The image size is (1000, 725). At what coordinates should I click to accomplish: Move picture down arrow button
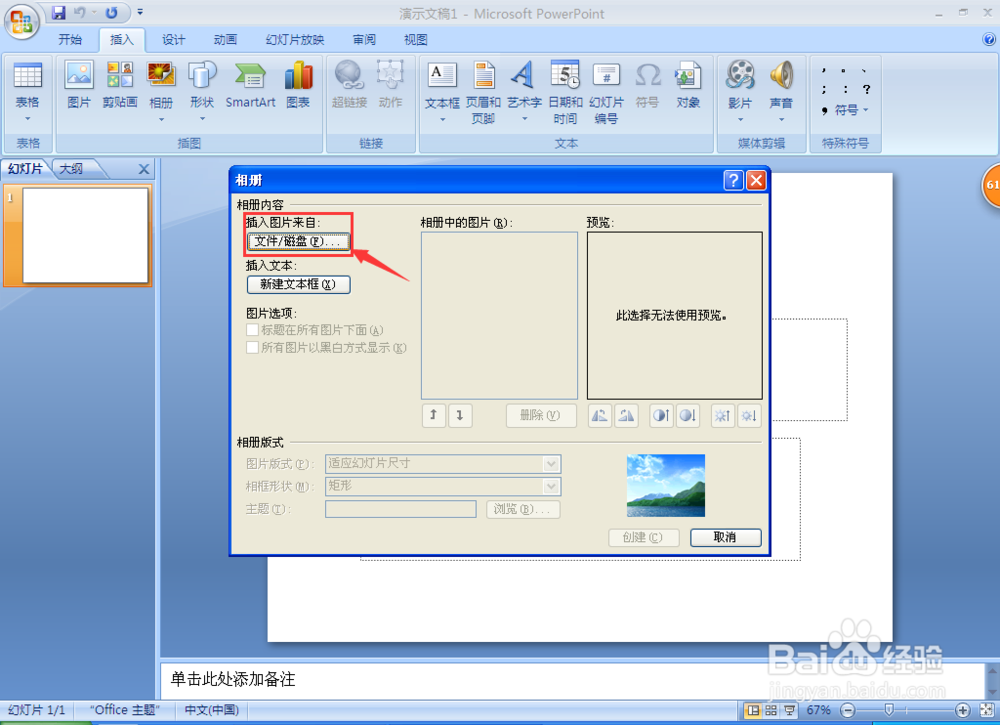pyautogui.click(x=460, y=416)
